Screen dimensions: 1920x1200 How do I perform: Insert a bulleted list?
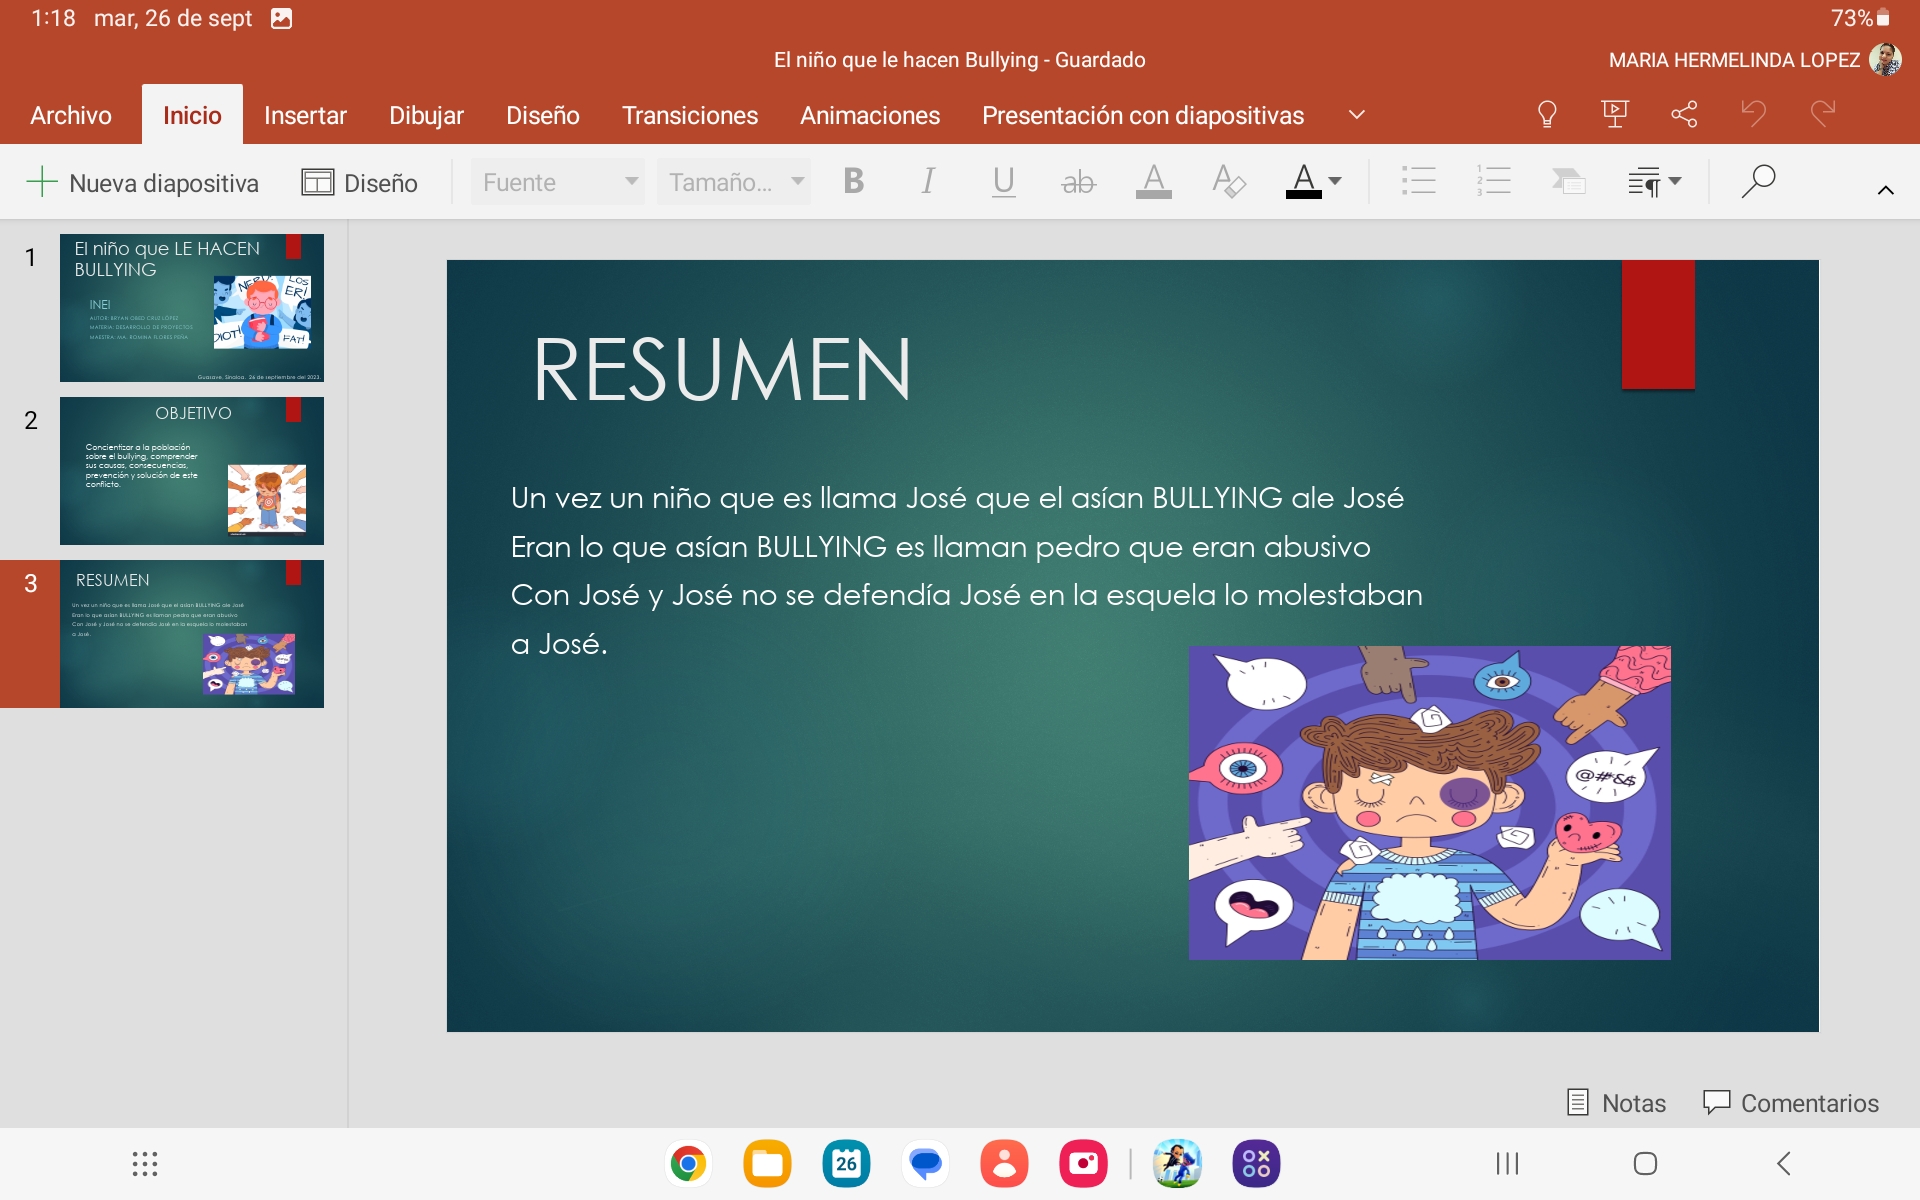[1418, 182]
